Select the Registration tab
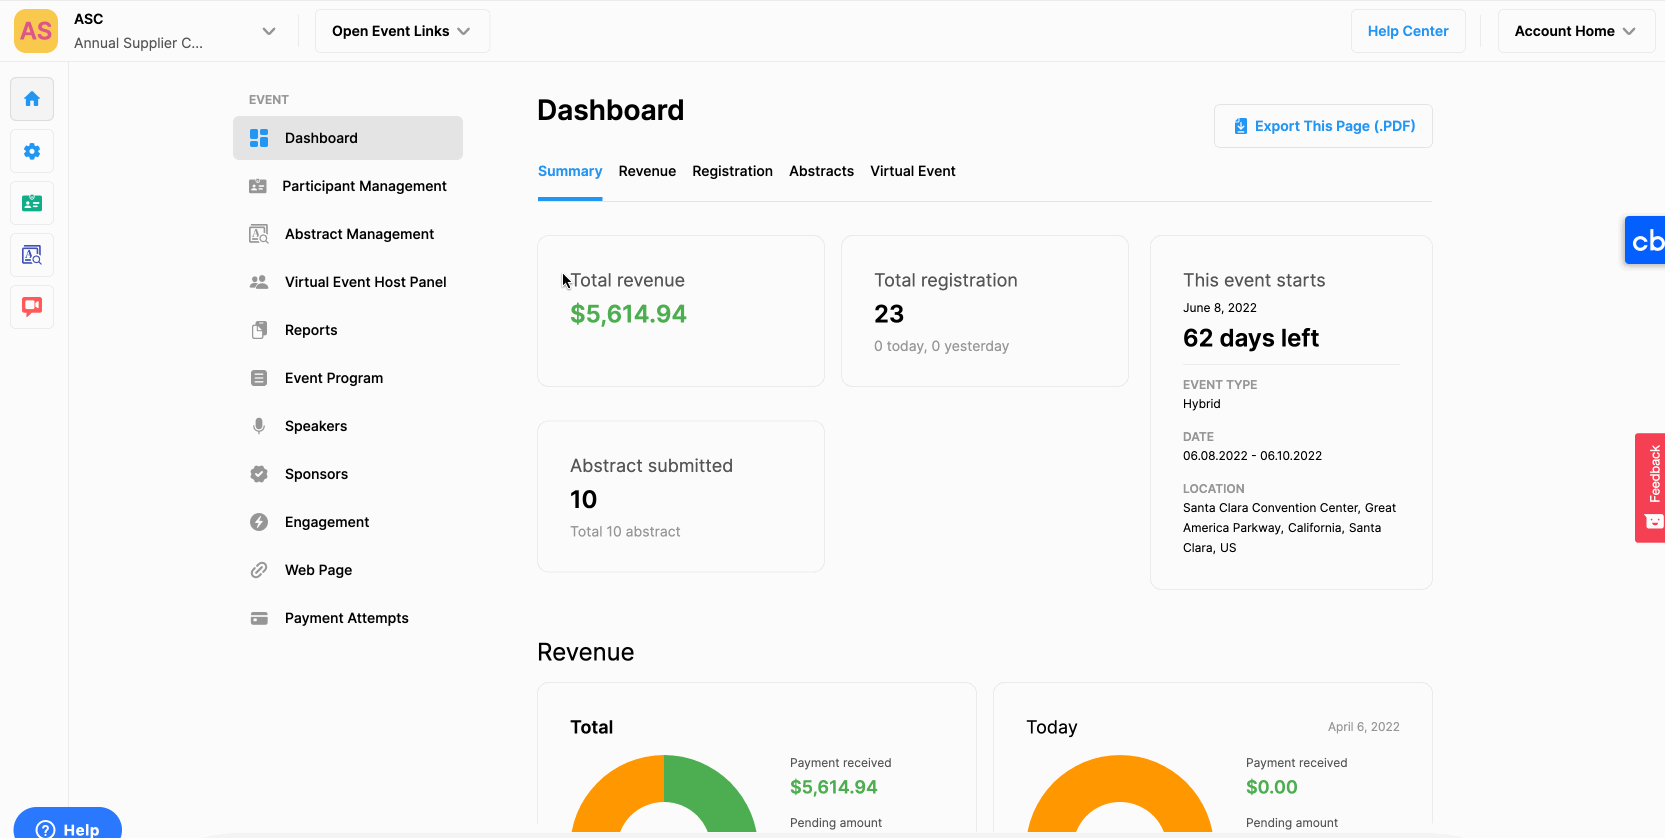Screen dimensions: 1665x838 732,171
